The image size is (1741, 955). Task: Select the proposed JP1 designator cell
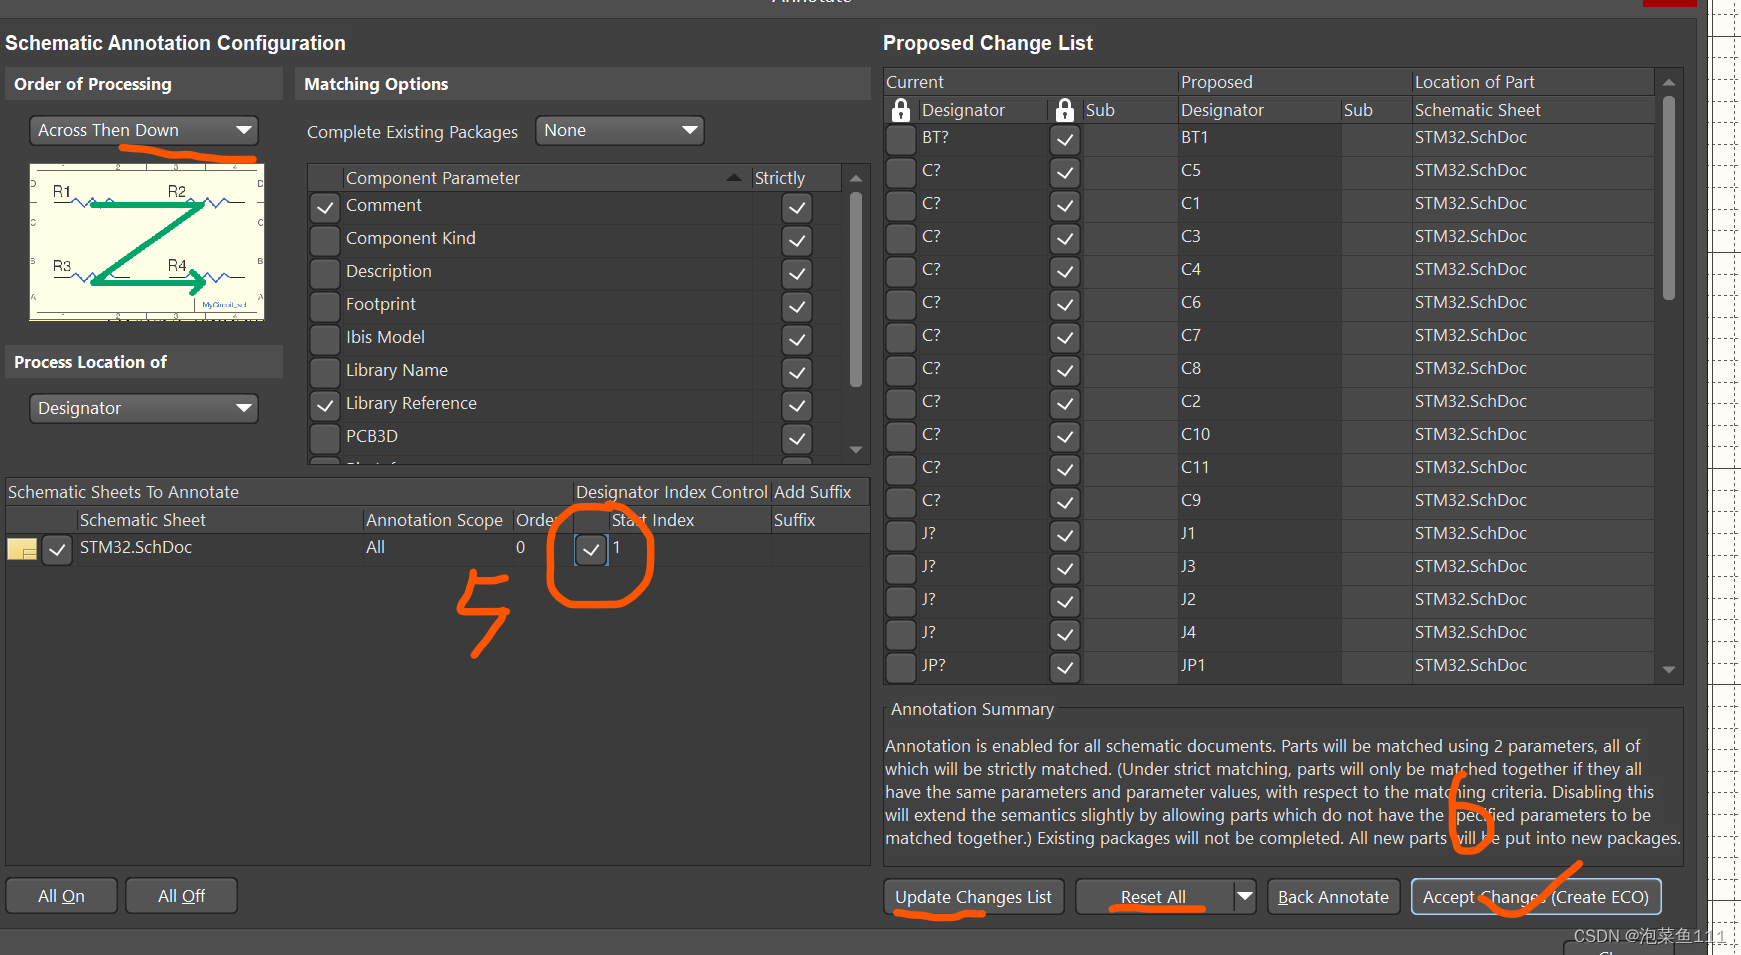pyautogui.click(x=1259, y=666)
